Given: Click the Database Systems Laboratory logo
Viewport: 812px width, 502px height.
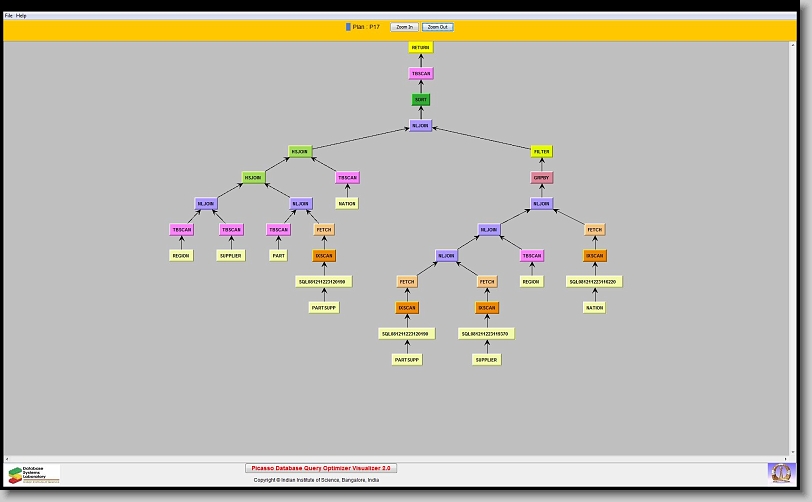Looking at the screenshot, I should 34,474.
